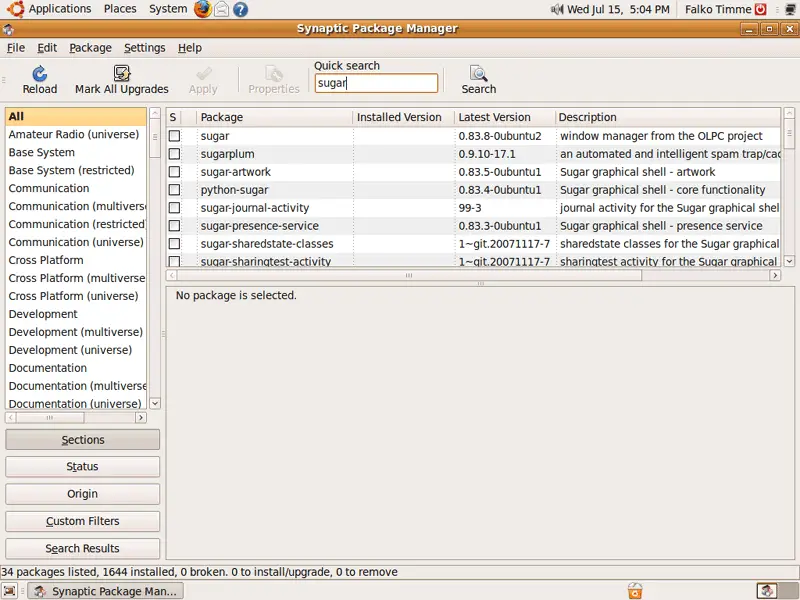Select the Base System (restricted) section
Screen dimensions: 800x600
[76, 170]
